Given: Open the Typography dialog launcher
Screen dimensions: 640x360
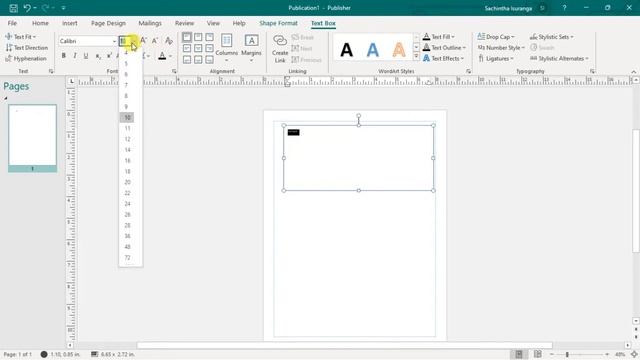Looking at the screenshot, I should pyautogui.click(x=592, y=71).
